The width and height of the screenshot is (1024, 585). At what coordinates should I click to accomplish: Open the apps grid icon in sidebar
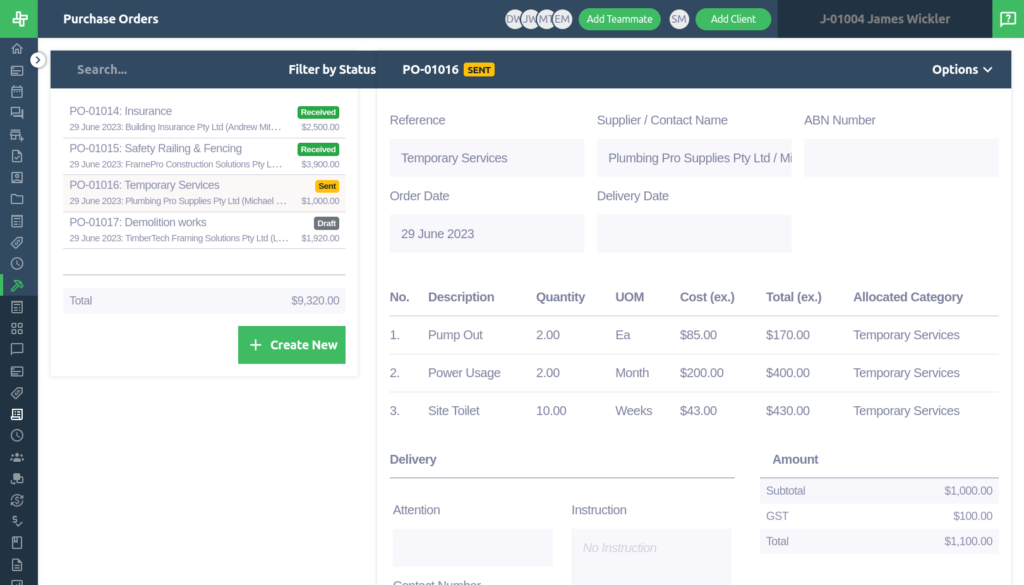coord(18,328)
